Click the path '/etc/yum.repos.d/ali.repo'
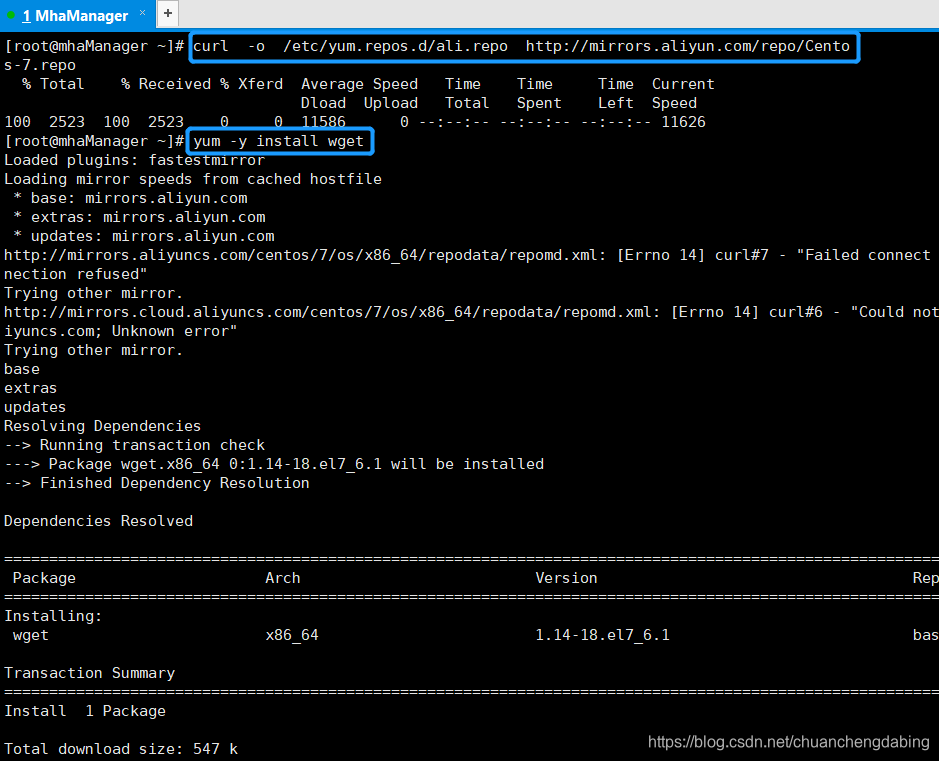Image resolution: width=939 pixels, height=761 pixels. (x=395, y=47)
